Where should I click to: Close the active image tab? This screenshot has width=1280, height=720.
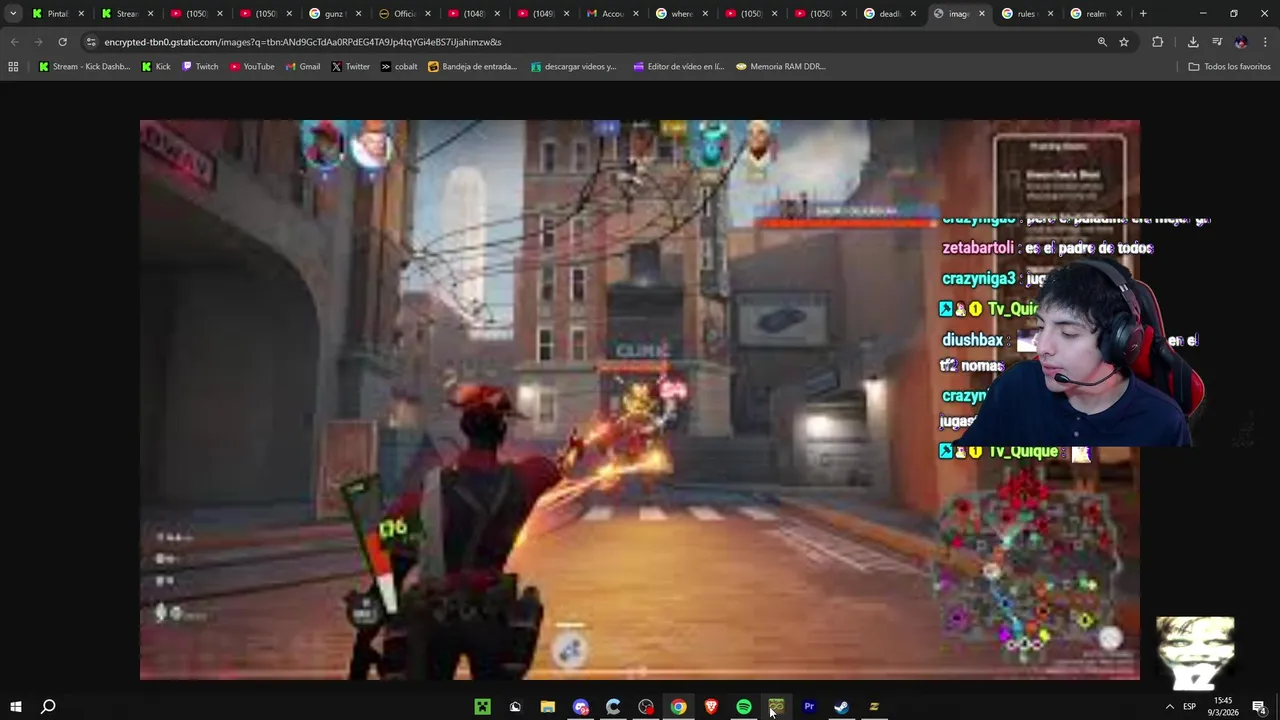tap(982, 14)
